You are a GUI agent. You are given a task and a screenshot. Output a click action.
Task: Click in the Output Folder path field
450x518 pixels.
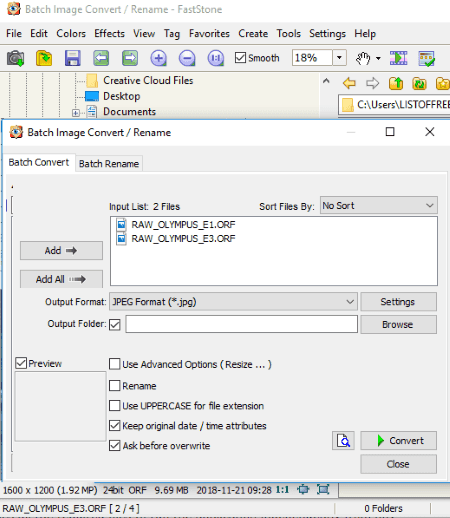click(x=242, y=324)
